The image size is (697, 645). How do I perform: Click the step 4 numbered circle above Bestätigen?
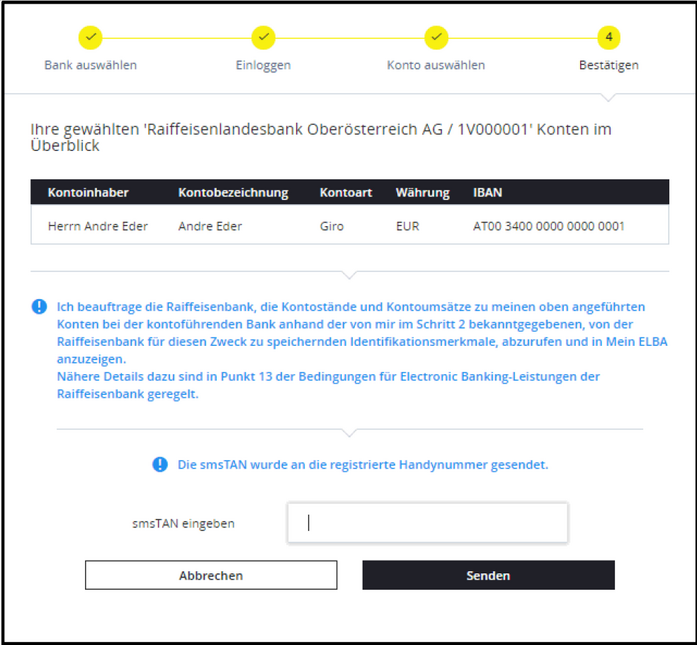[x=609, y=37]
